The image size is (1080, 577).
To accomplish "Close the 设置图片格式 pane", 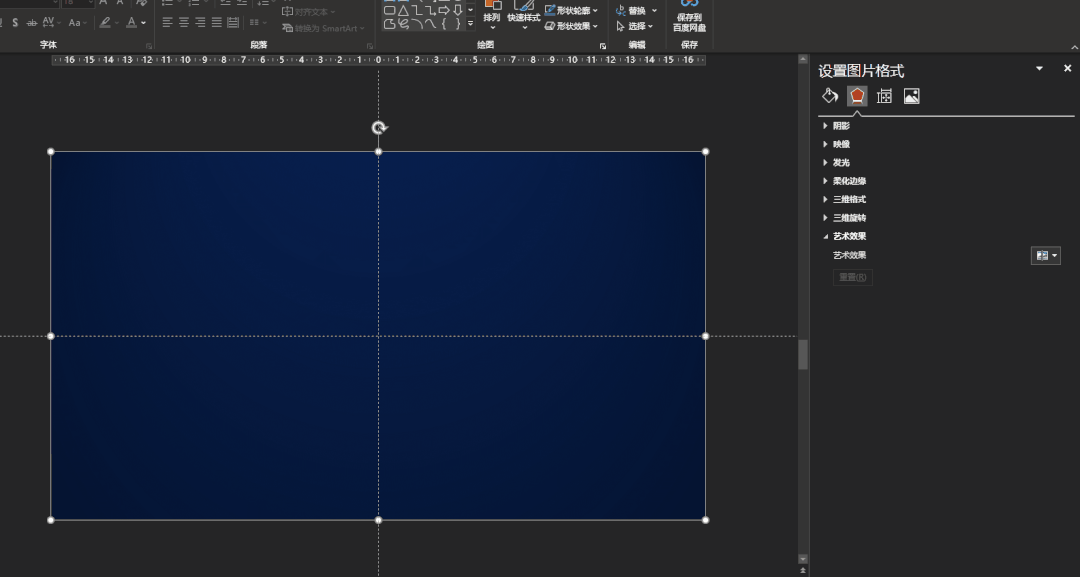I will [x=1067, y=69].
